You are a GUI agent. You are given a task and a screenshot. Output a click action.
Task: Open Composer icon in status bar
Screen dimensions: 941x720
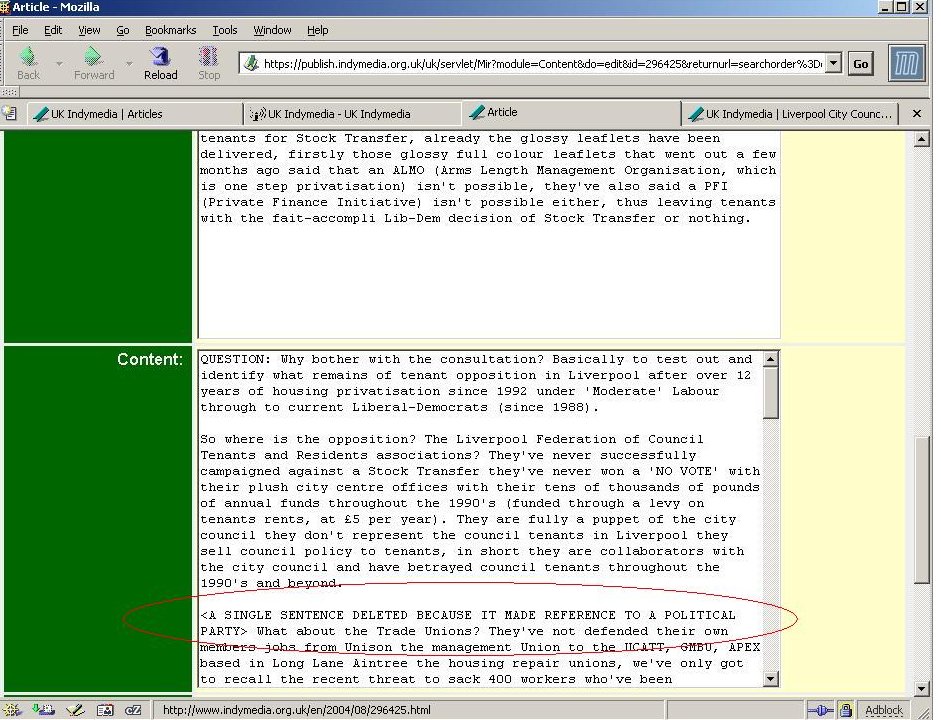point(74,710)
